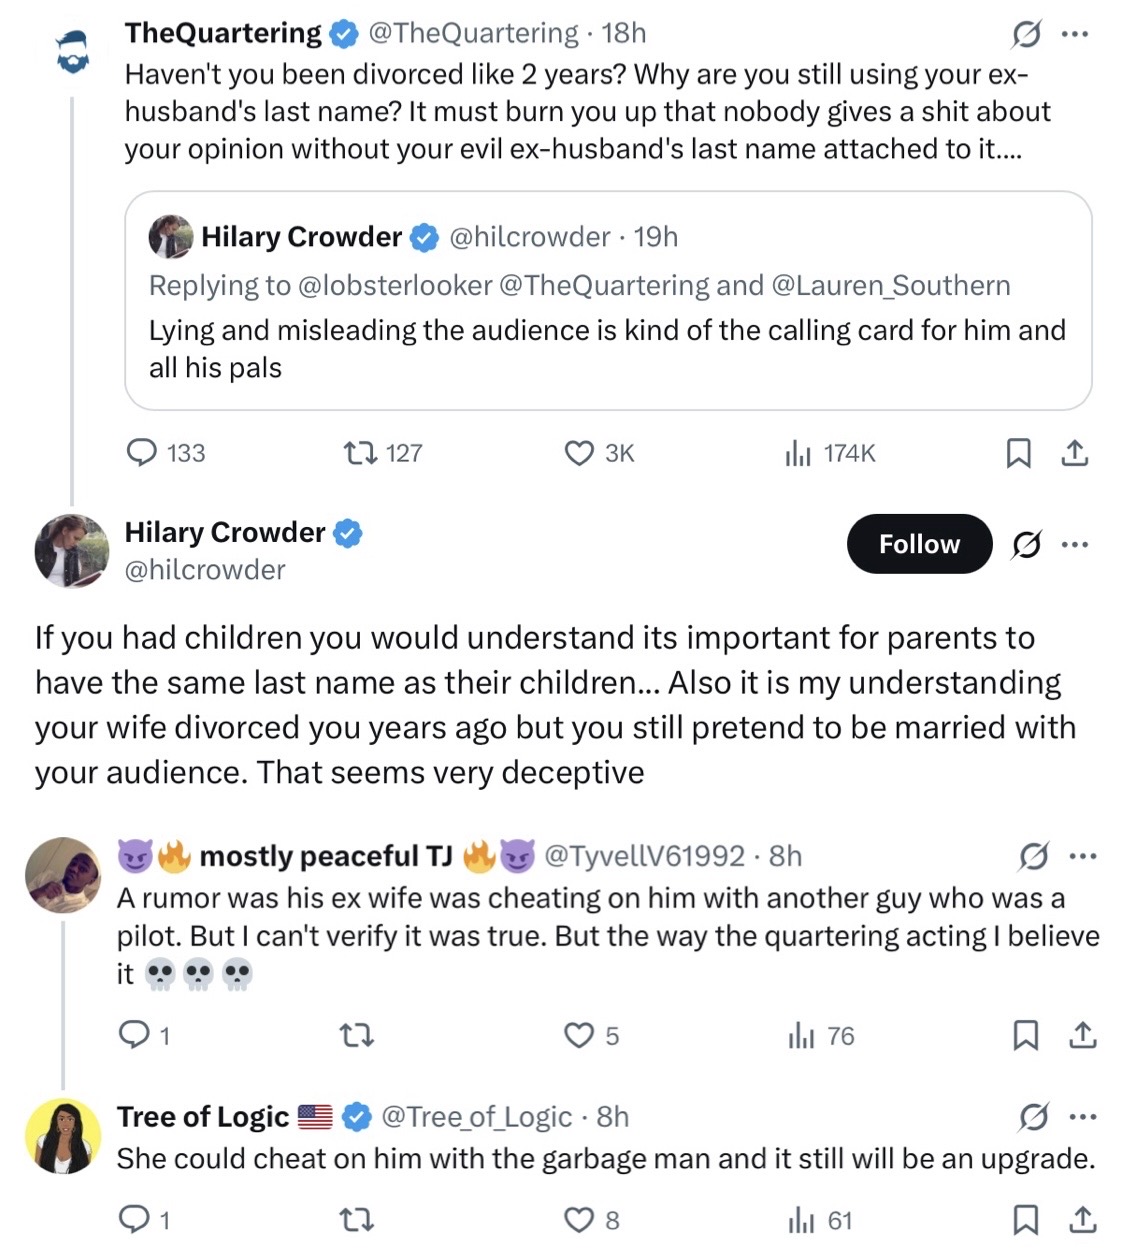The image size is (1128, 1260).
Task: Bookmark TheQuartering's tweet
Action: tap(1018, 453)
